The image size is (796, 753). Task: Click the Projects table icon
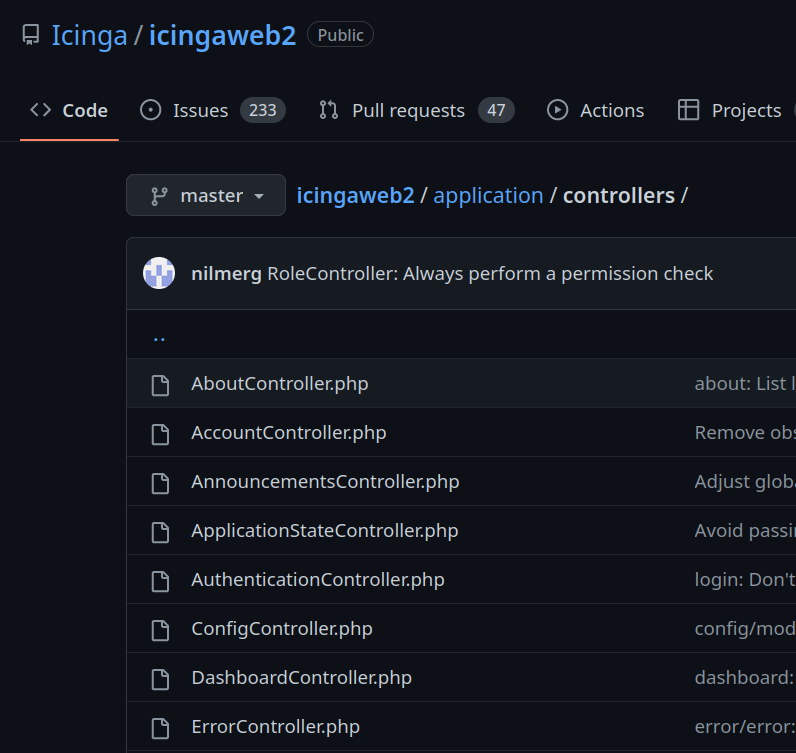pos(688,110)
